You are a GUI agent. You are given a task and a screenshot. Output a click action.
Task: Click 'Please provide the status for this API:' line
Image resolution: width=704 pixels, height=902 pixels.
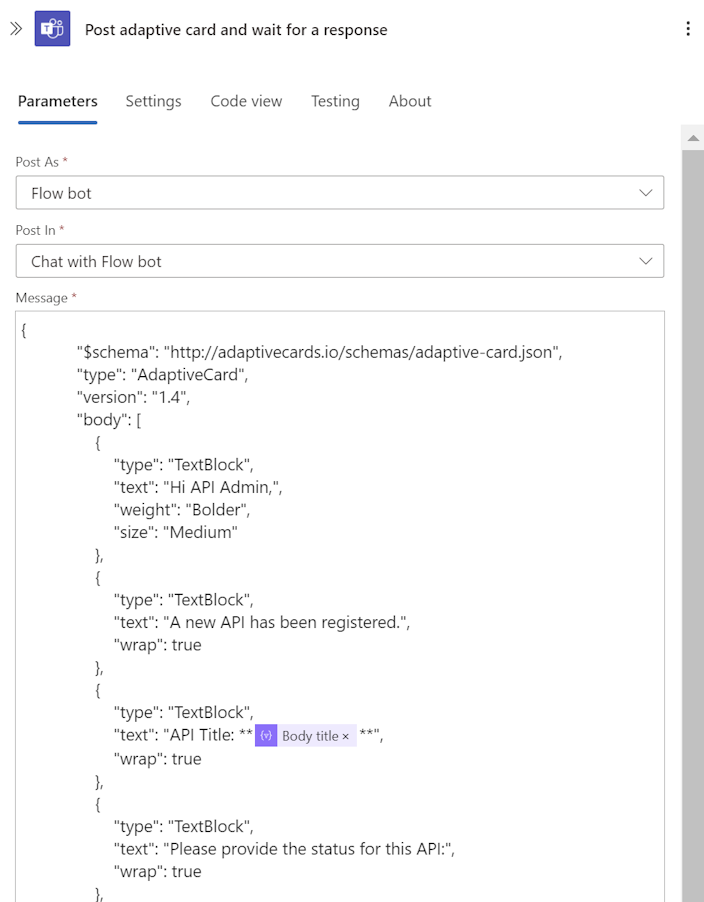(284, 849)
